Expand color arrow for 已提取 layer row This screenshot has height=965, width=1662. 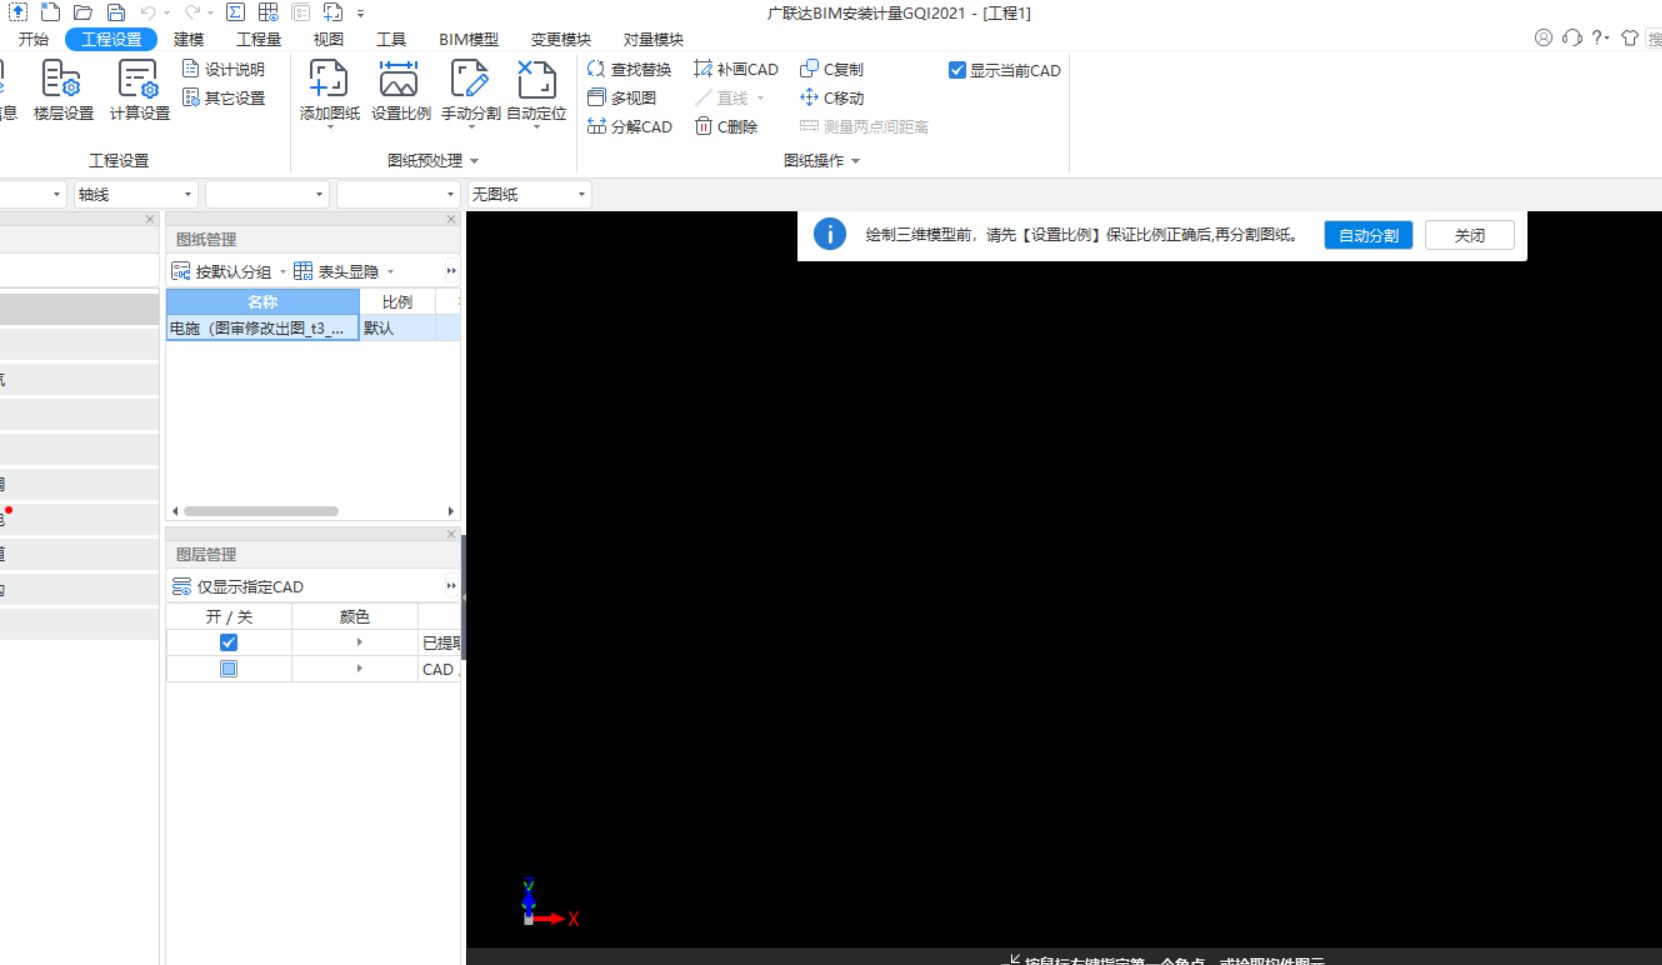click(359, 642)
